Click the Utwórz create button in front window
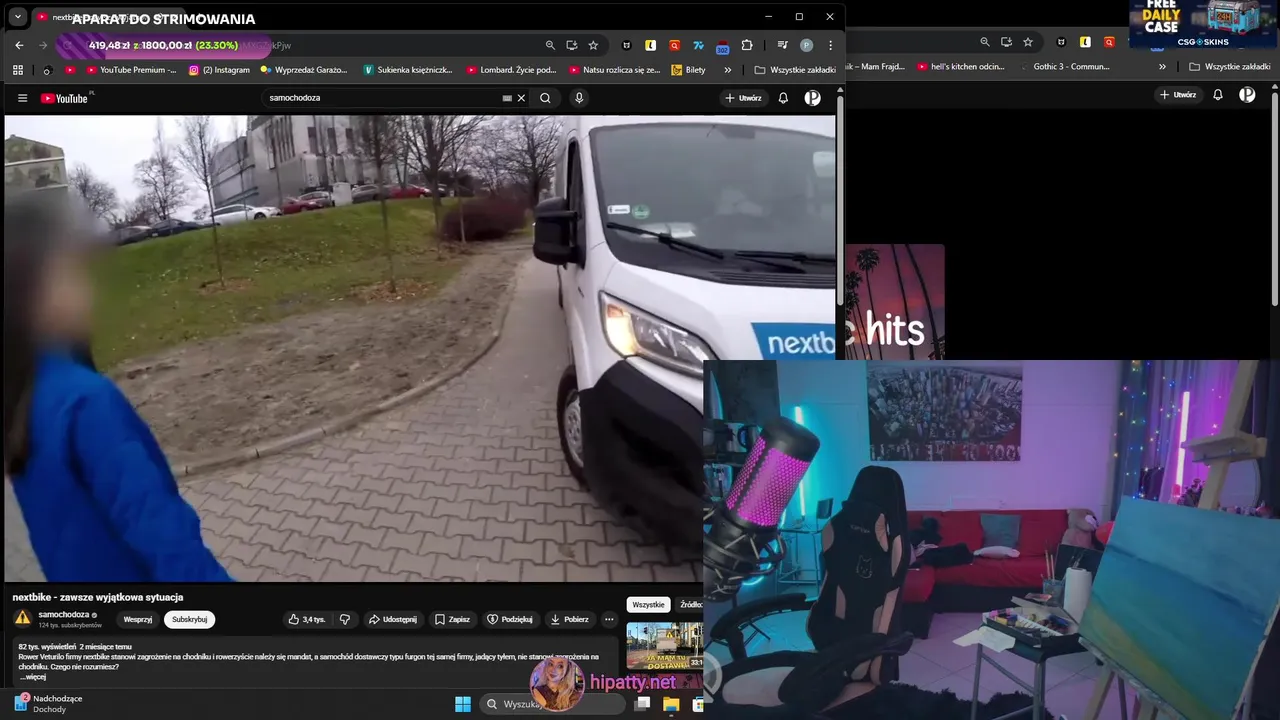1280x720 pixels. 743,98
